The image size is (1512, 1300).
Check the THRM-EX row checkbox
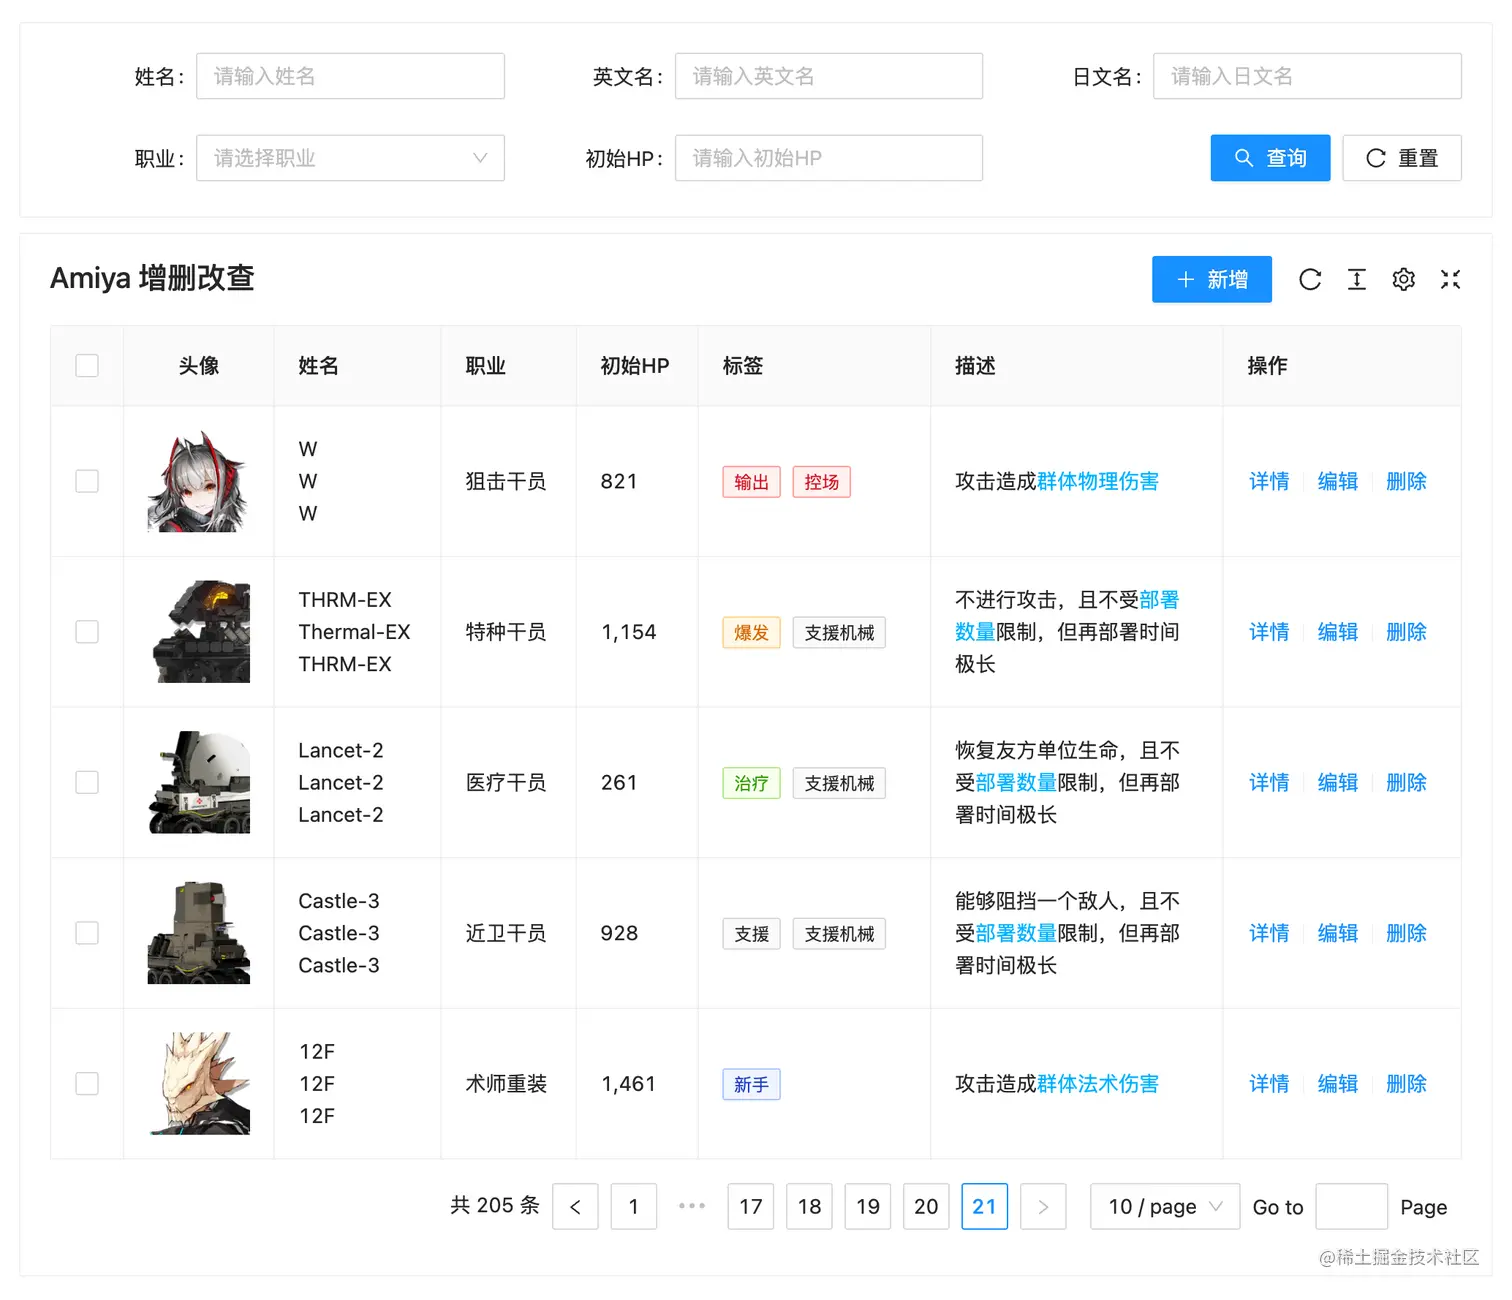(x=87, y=632)
